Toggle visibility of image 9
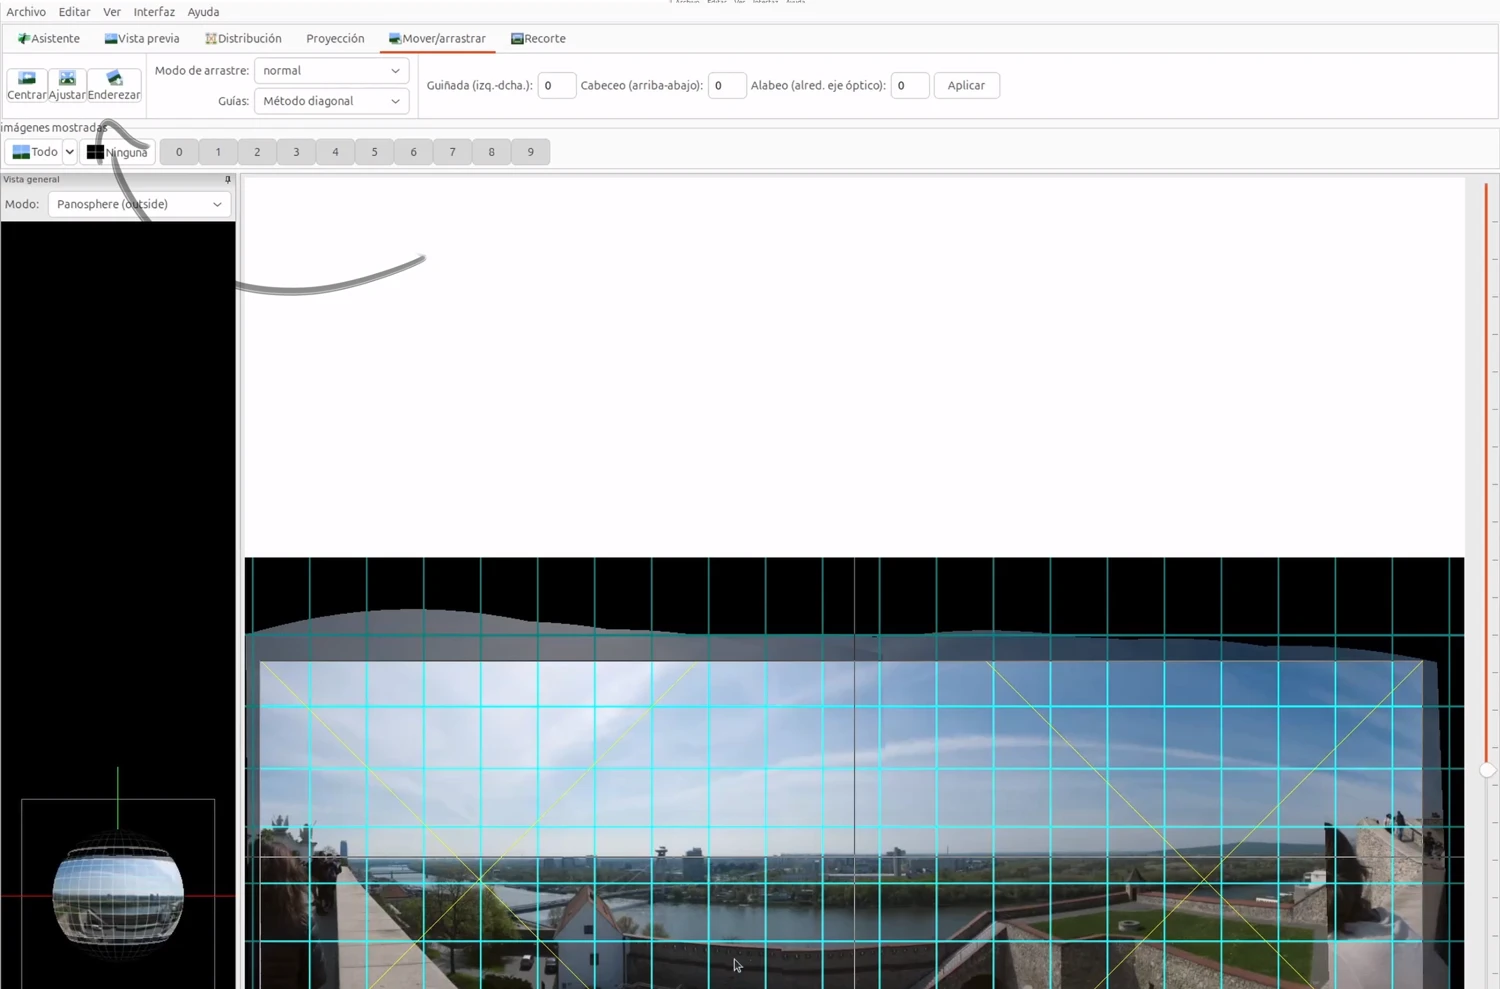 530,152
